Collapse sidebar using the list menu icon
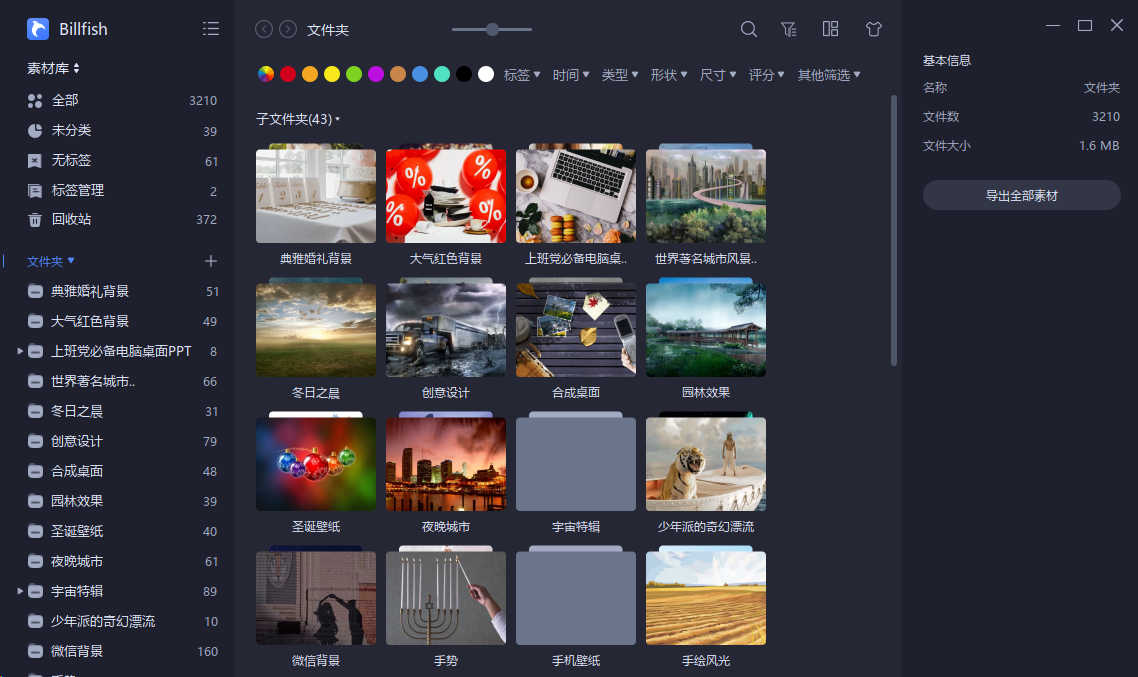The width and height of the screenshot is (1138, 677). tap(210, 28)
